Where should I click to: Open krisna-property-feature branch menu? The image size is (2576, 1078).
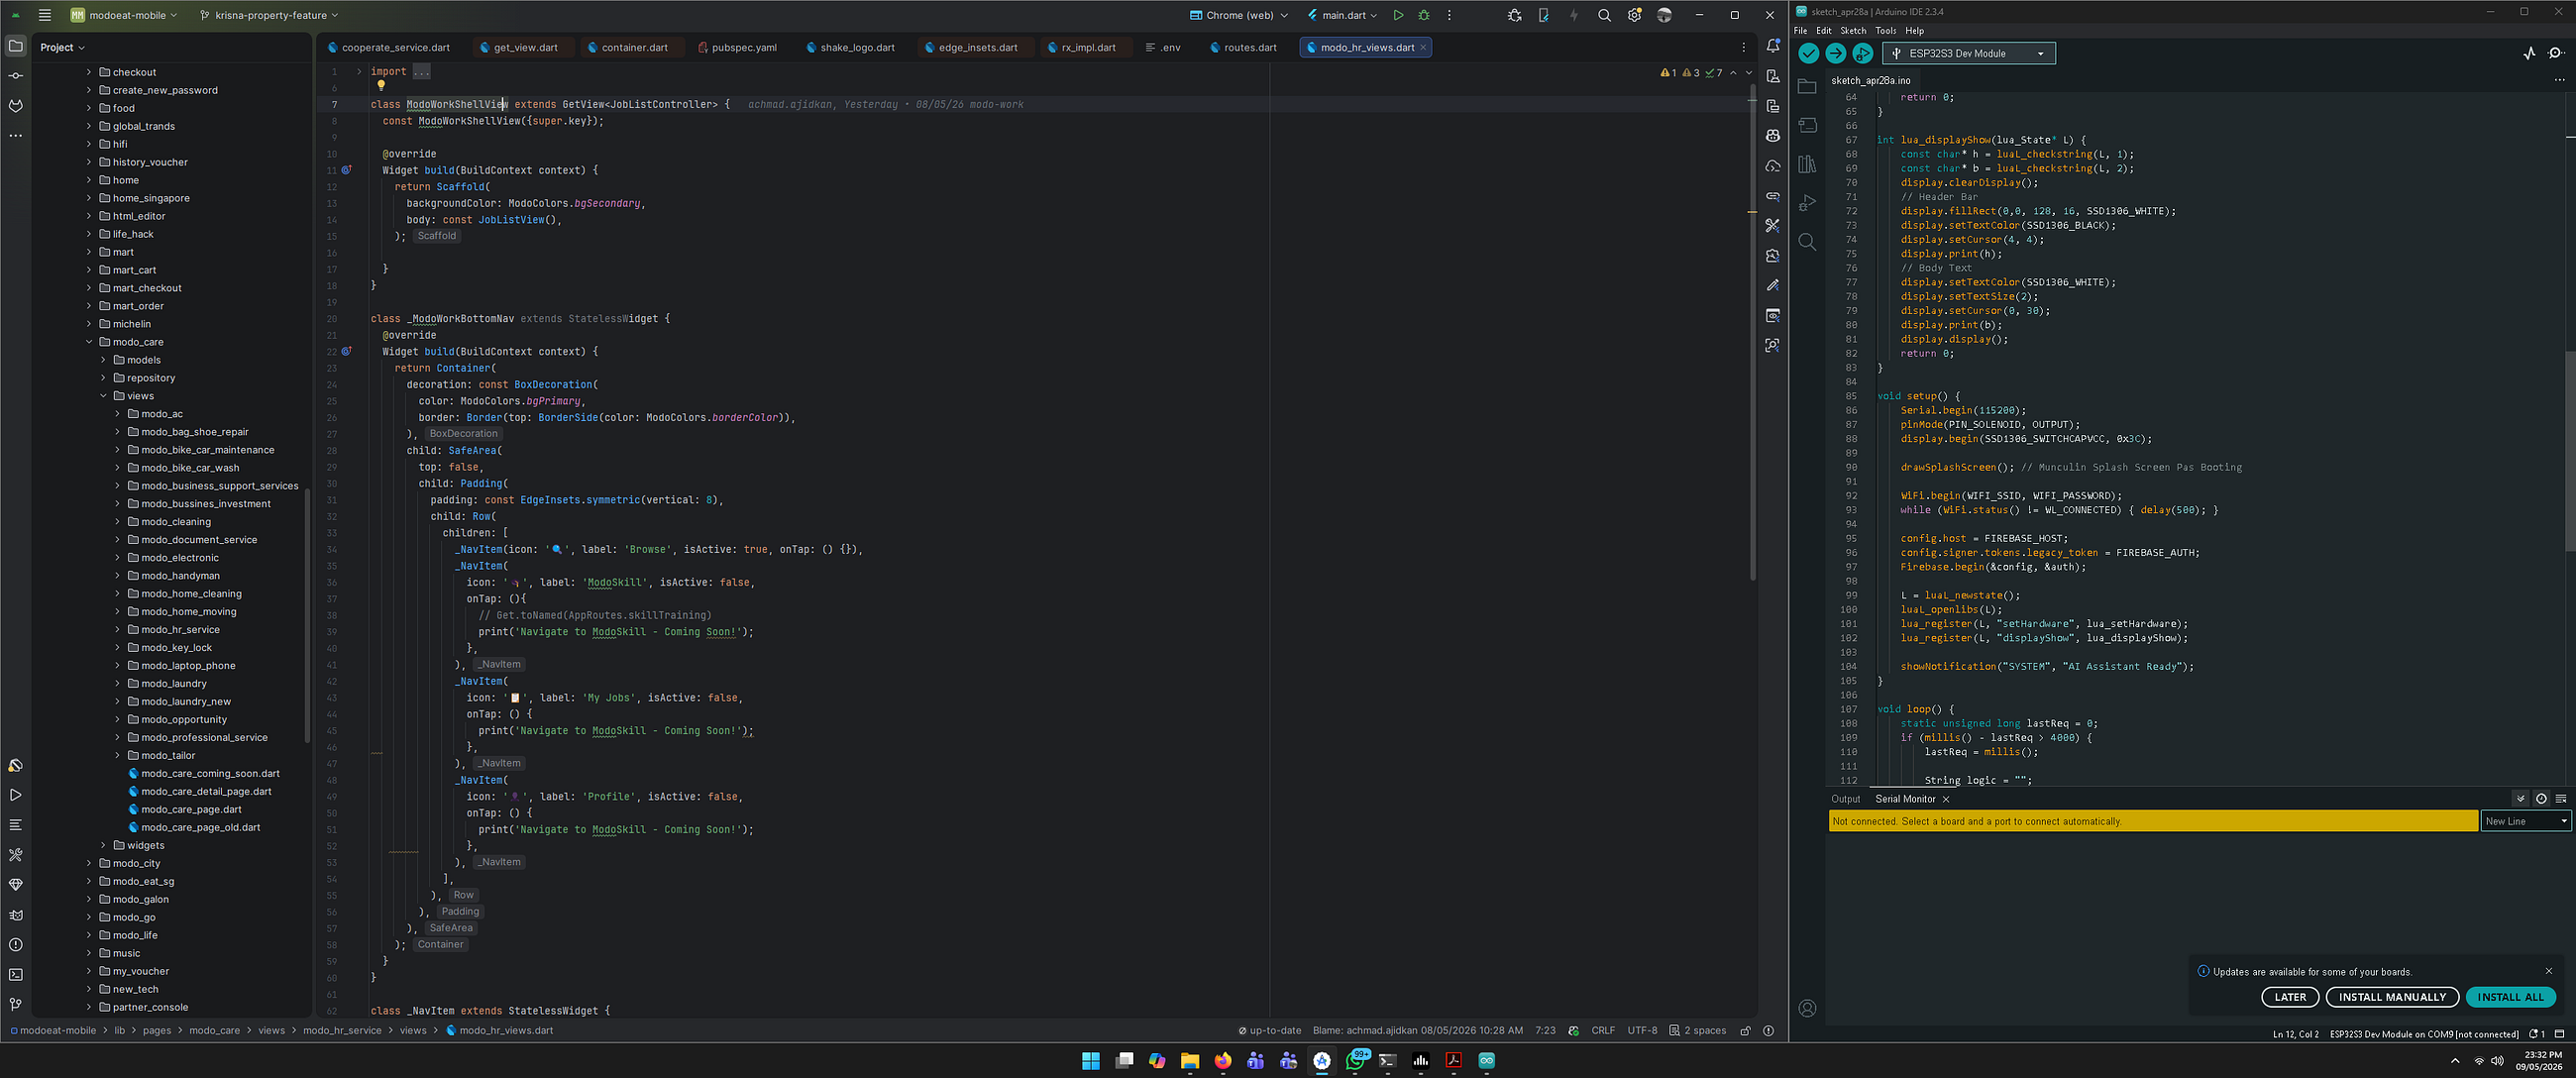tap(269, 15)
